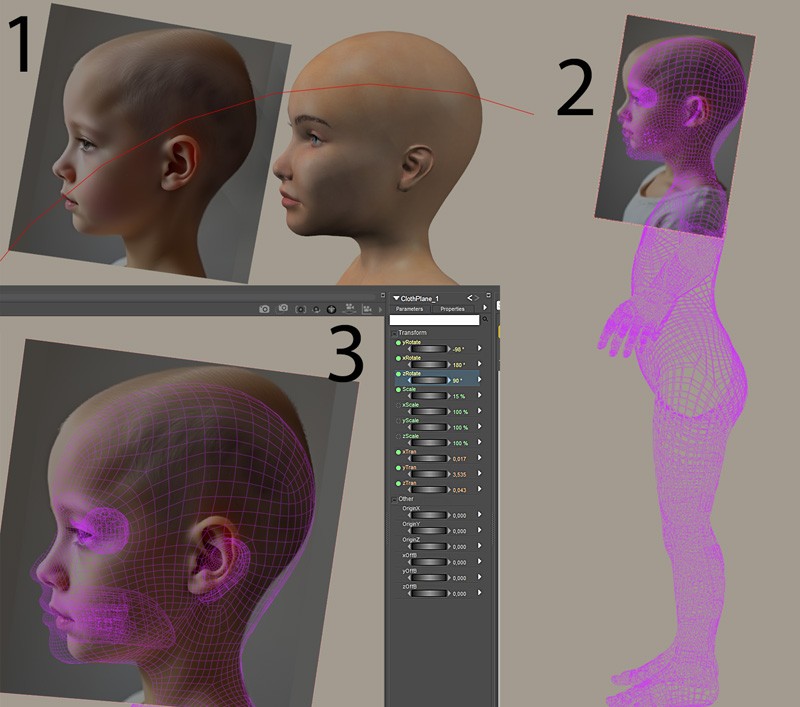This screenshot has width=800, height=707.
Task: Collapse the Other parameter group
Action: (394, 500)
